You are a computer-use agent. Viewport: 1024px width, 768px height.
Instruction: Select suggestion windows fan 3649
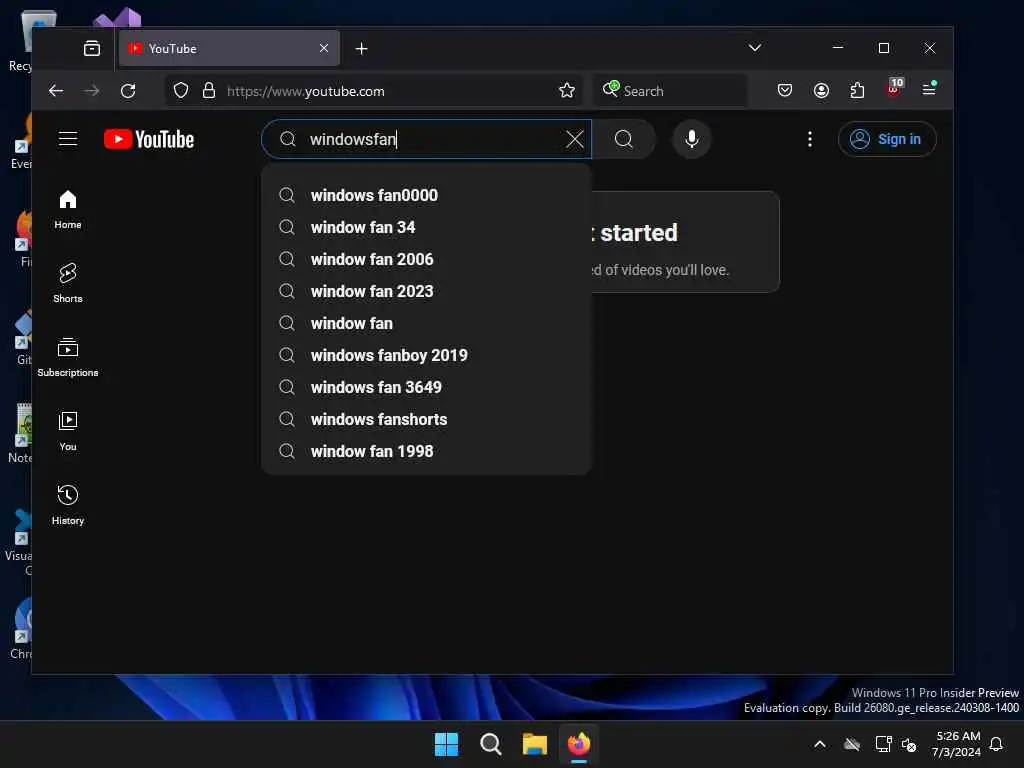pos(426,387)
